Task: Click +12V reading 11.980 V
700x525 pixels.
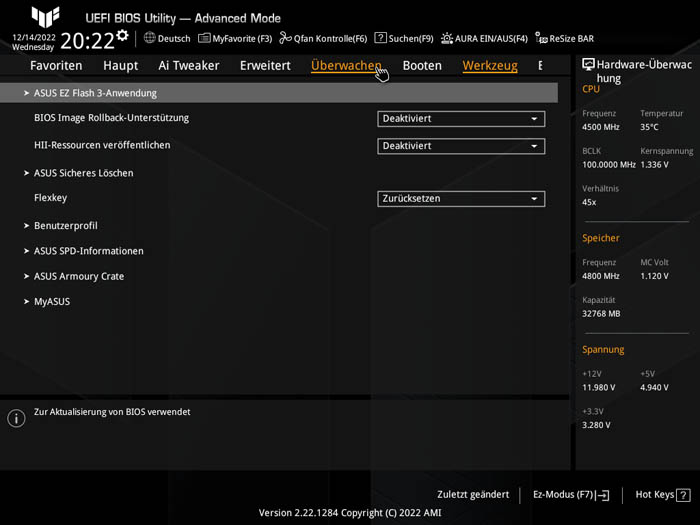Action: 598,388
